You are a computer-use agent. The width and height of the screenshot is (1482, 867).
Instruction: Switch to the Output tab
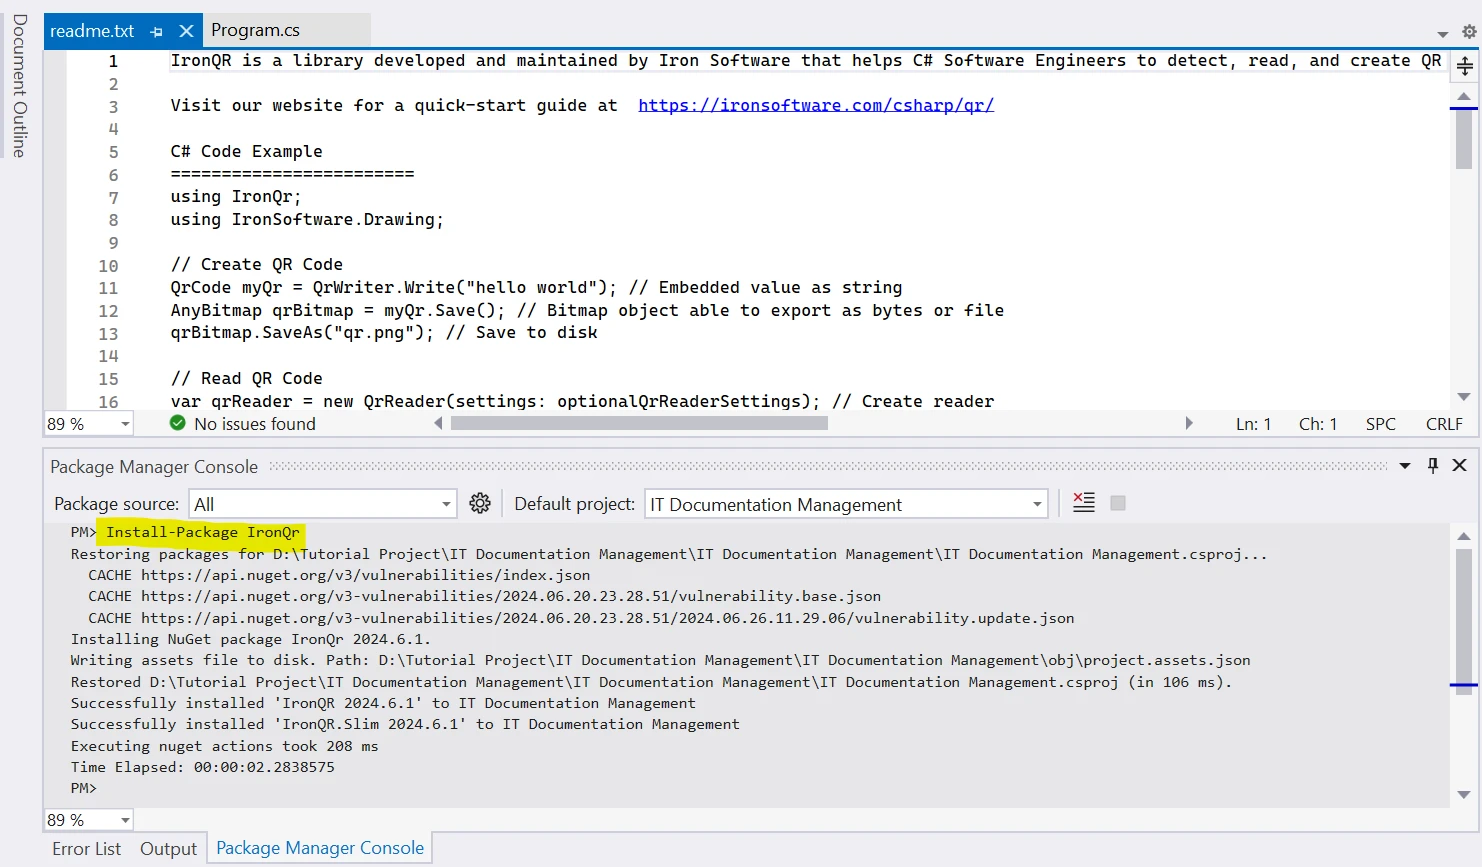(x=168, y=849)
